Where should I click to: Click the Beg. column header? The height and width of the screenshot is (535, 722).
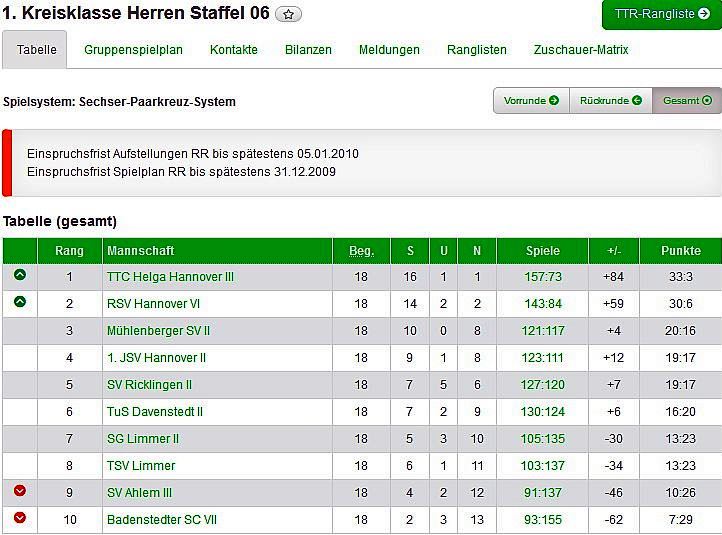point(361,251)
